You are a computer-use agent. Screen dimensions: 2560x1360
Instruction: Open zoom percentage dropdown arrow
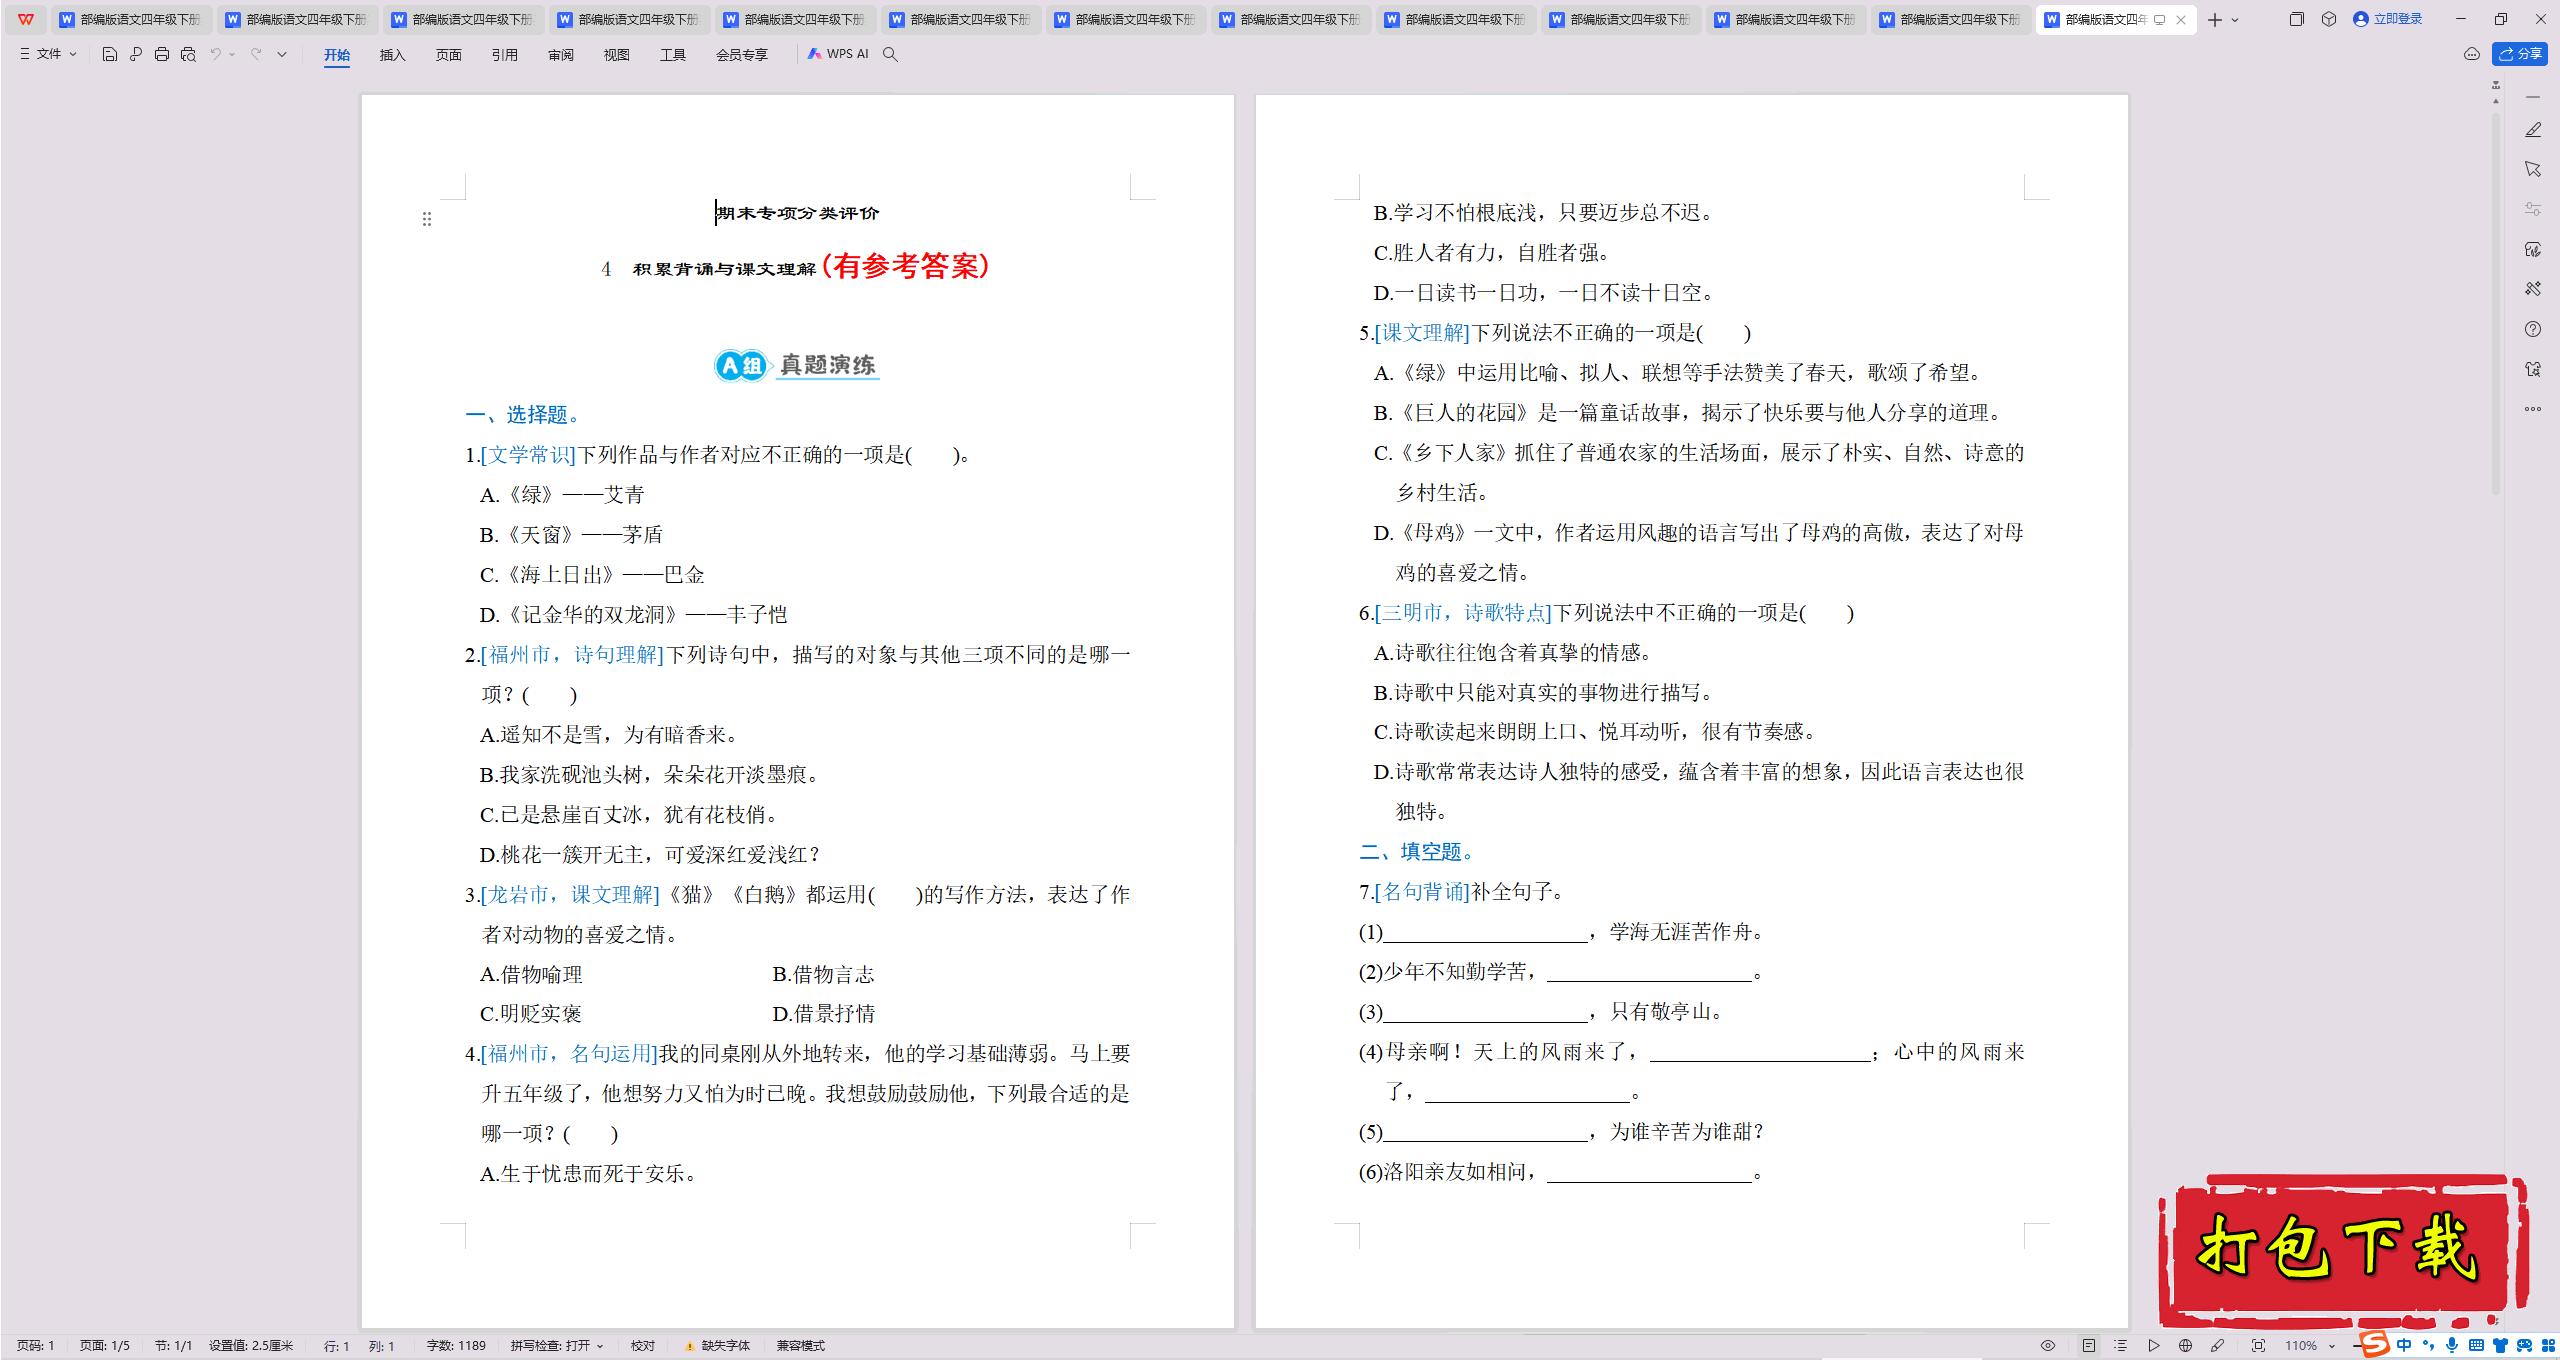click(2332, 1346)
